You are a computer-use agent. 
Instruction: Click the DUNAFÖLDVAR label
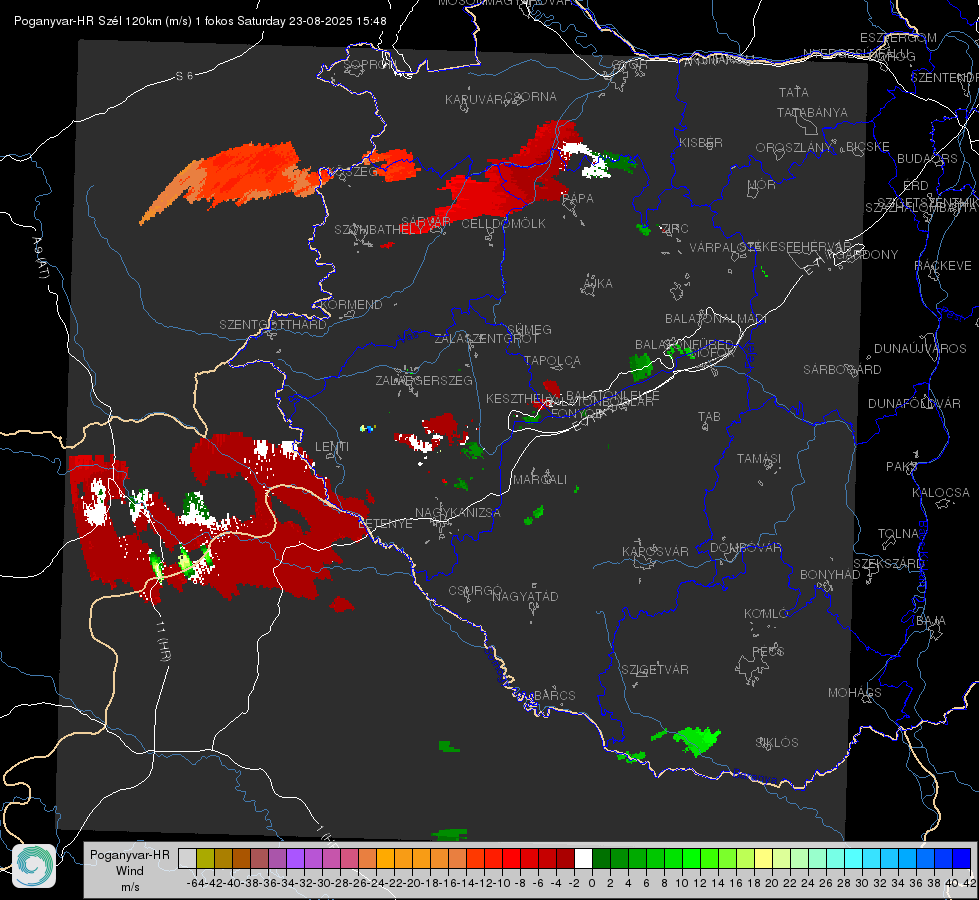pyautogui.click(x=914, y=403)
